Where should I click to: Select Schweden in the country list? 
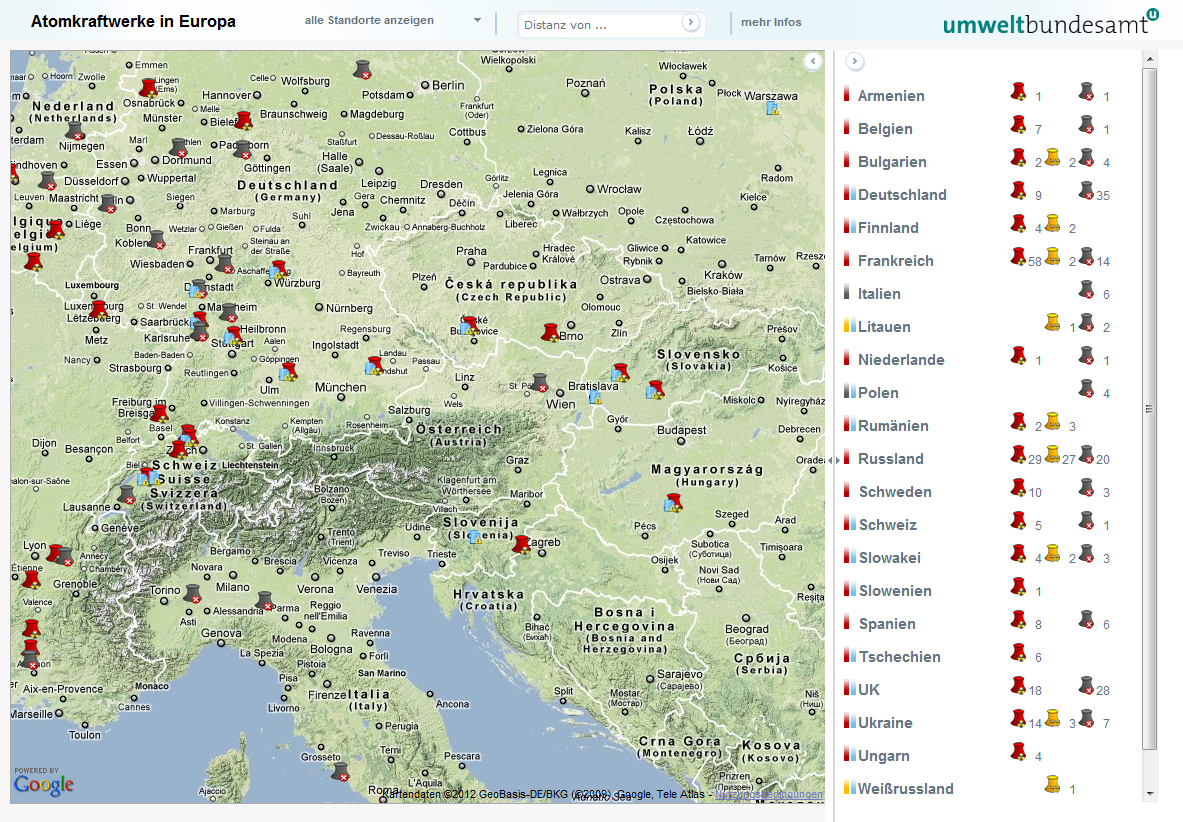pos(895,492)
